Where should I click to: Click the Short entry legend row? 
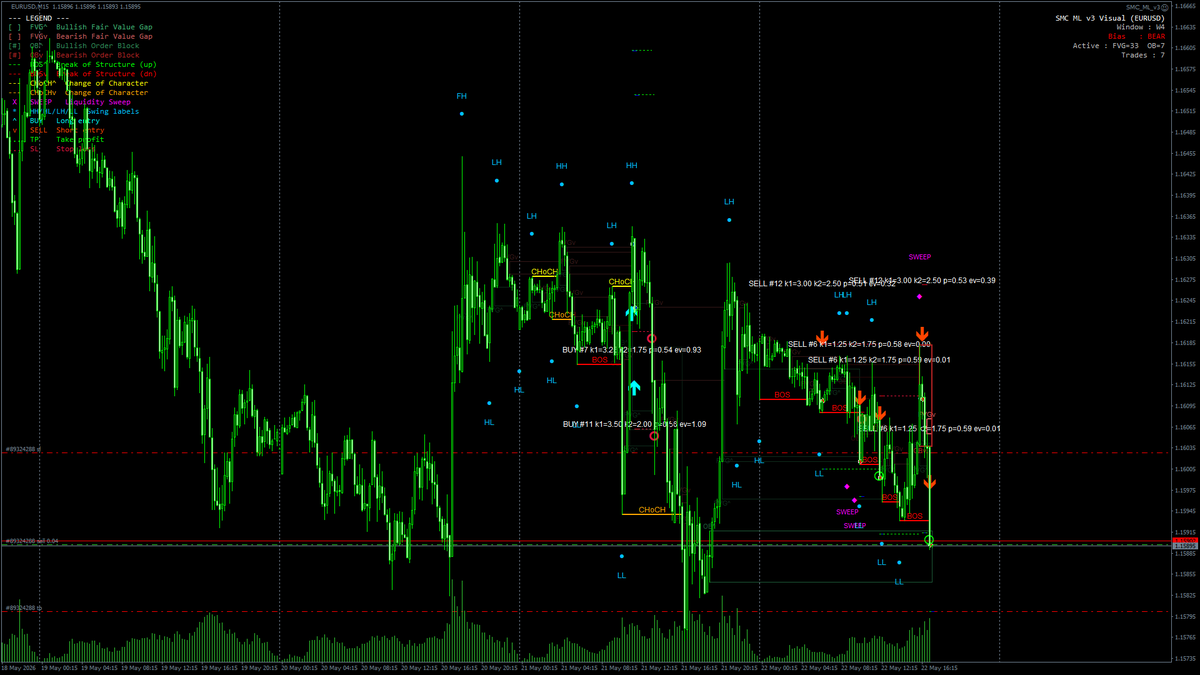click(x=56, y=130)
